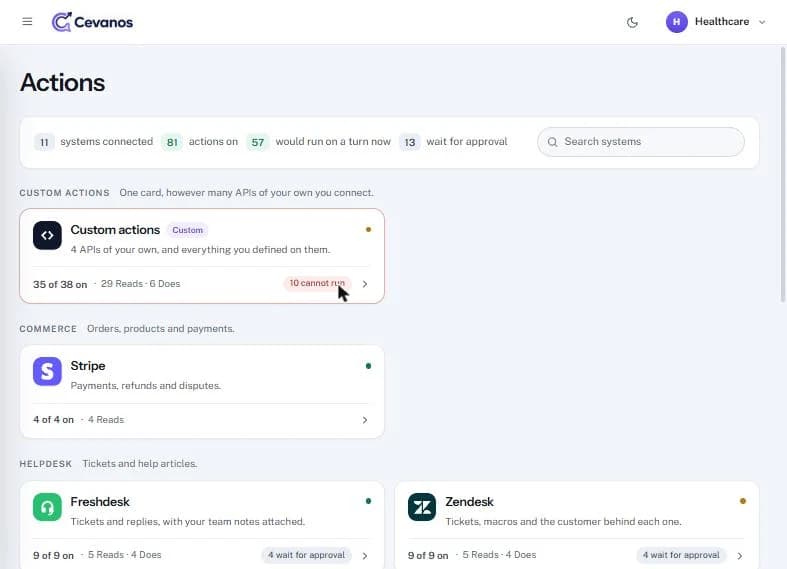Click the Custom actions code icon
Viewport: 787px width, 569px height.
(x=47, y=235)
